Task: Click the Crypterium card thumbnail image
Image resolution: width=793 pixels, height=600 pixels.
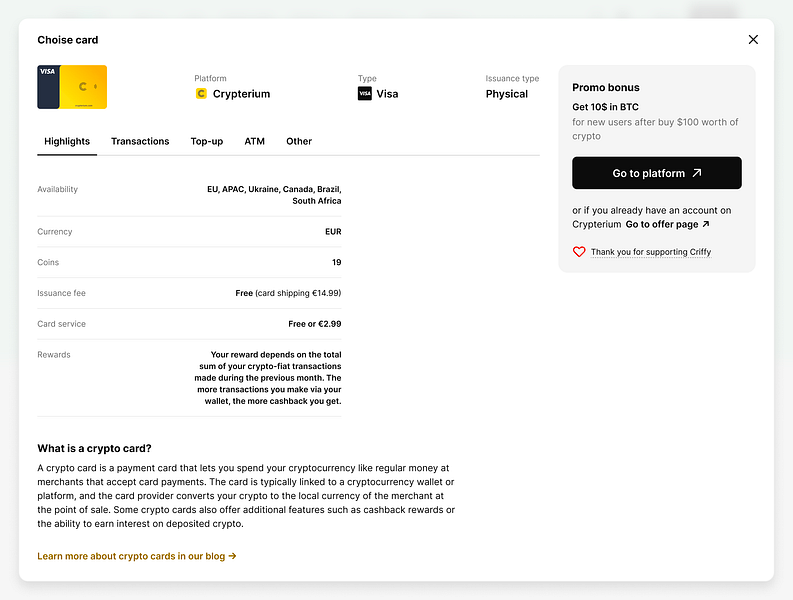Action: pos(72,87)
